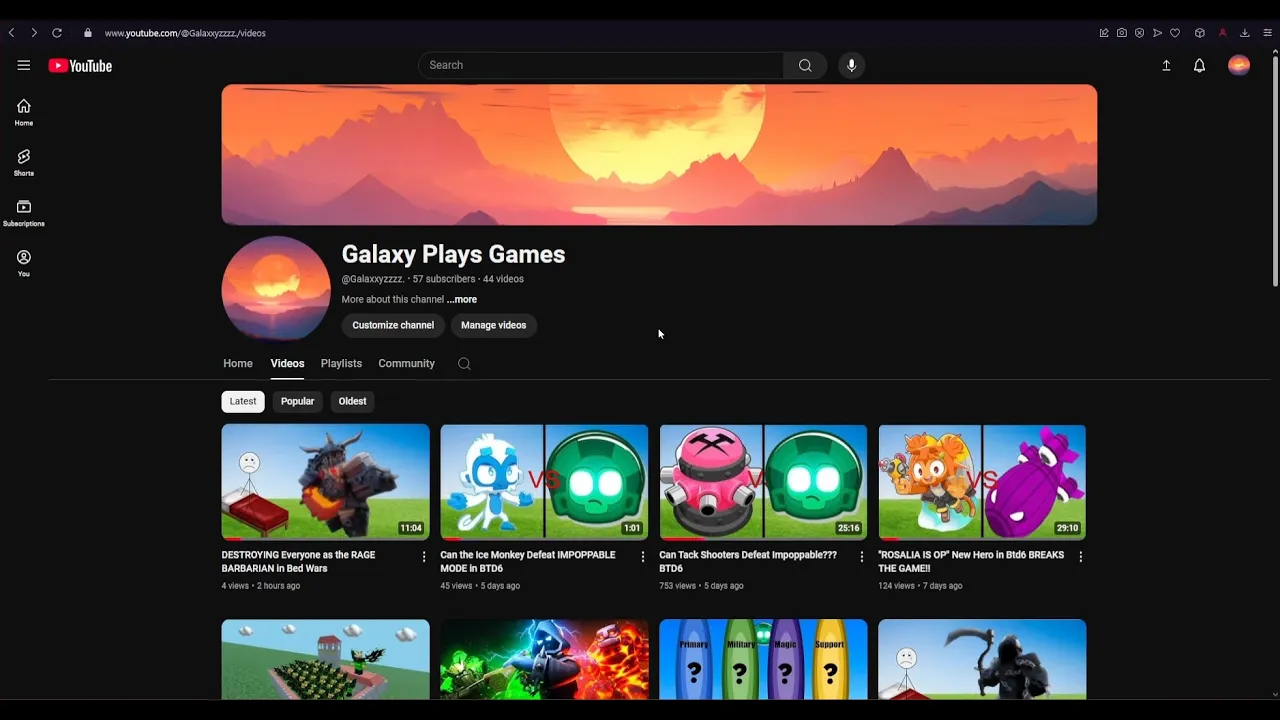Switch to the channel Home tab

pos(238,364)
